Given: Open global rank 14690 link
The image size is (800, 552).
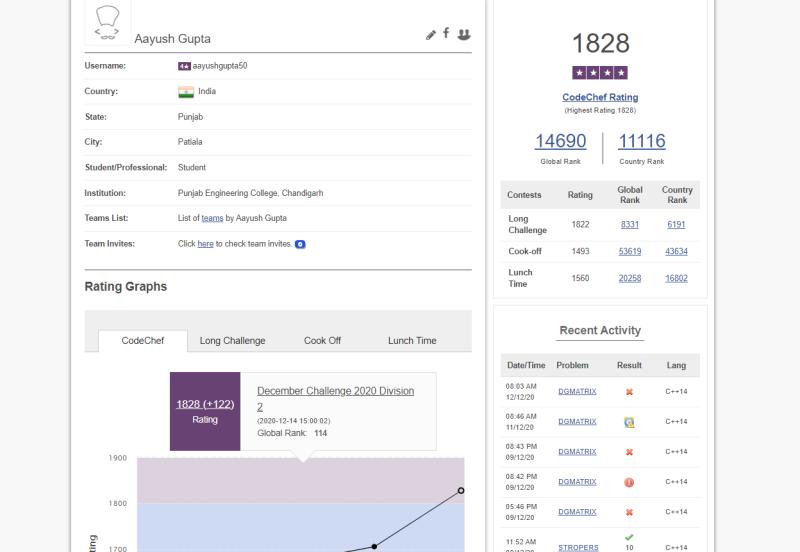Looking at the screenshot, I should pyautogui.click(x=560, y=141).
